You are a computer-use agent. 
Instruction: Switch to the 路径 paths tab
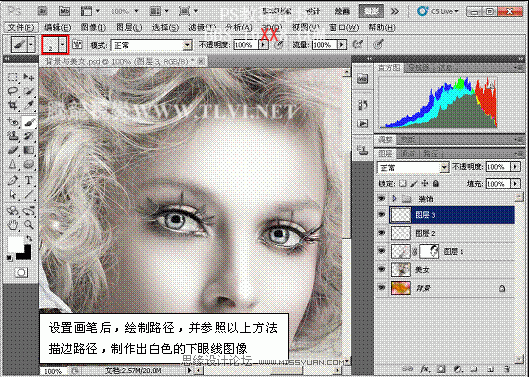coord(430,154)
